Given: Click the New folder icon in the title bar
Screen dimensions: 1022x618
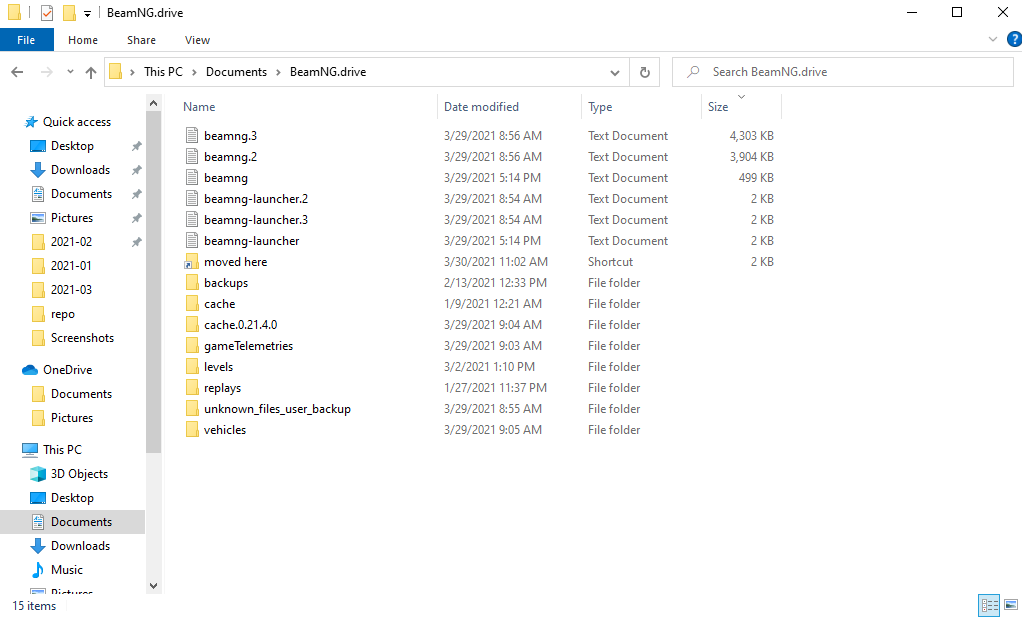Looking at the screenshot, I should 69,12.
